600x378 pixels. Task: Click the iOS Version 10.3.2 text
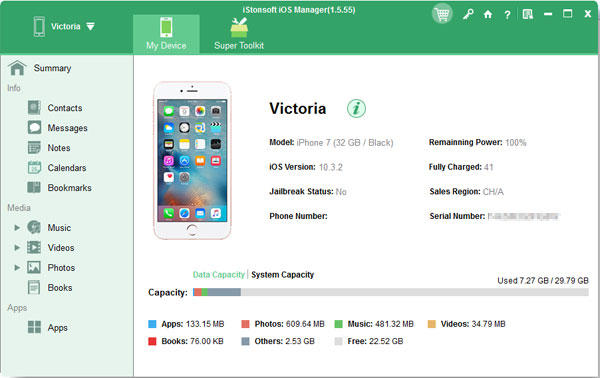pos(331,167)
